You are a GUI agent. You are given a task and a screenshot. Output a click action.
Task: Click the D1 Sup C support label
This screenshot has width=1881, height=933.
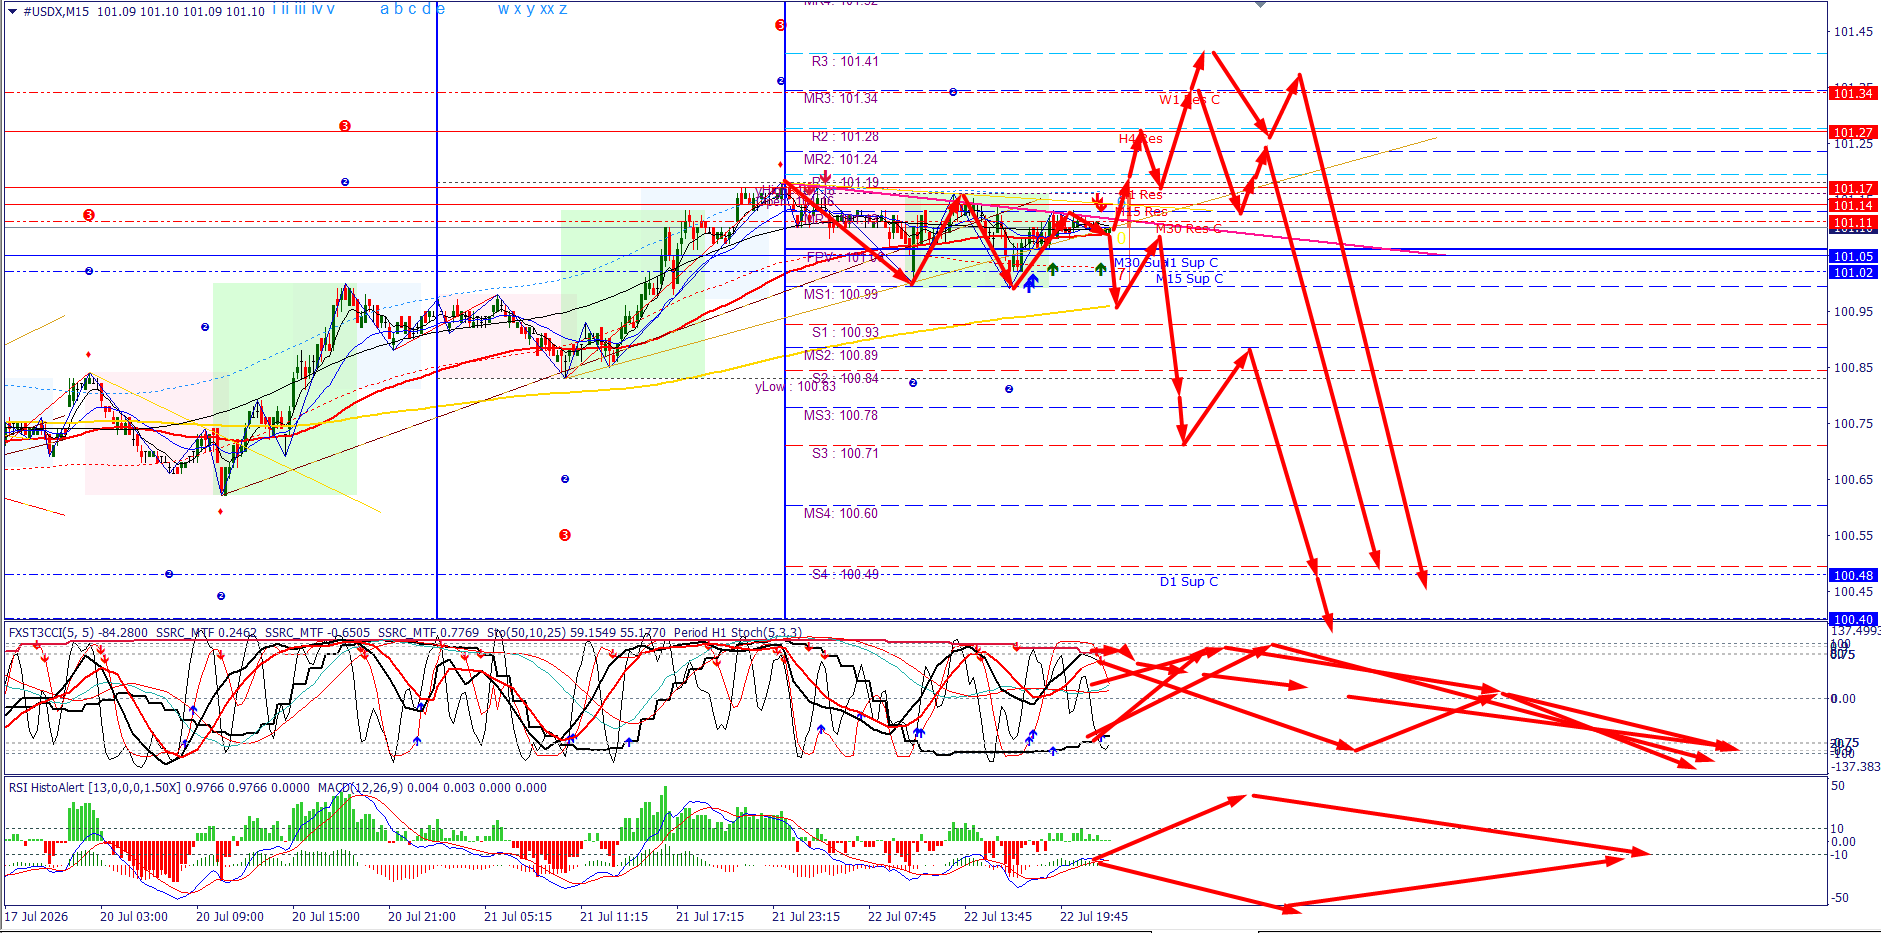1189,581
